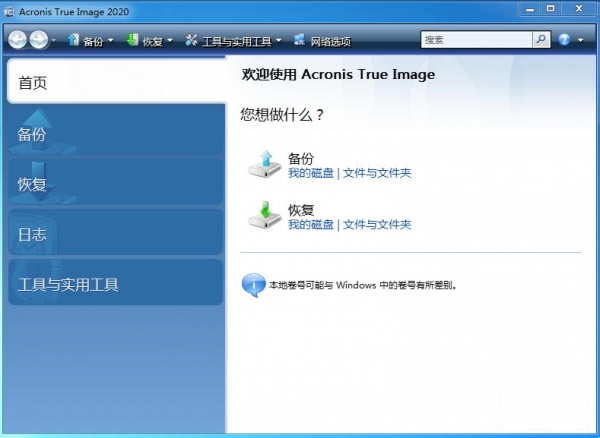Expand the 恢复 toolbar dropdown arrow
600x438 pixels.
(170, 40)
